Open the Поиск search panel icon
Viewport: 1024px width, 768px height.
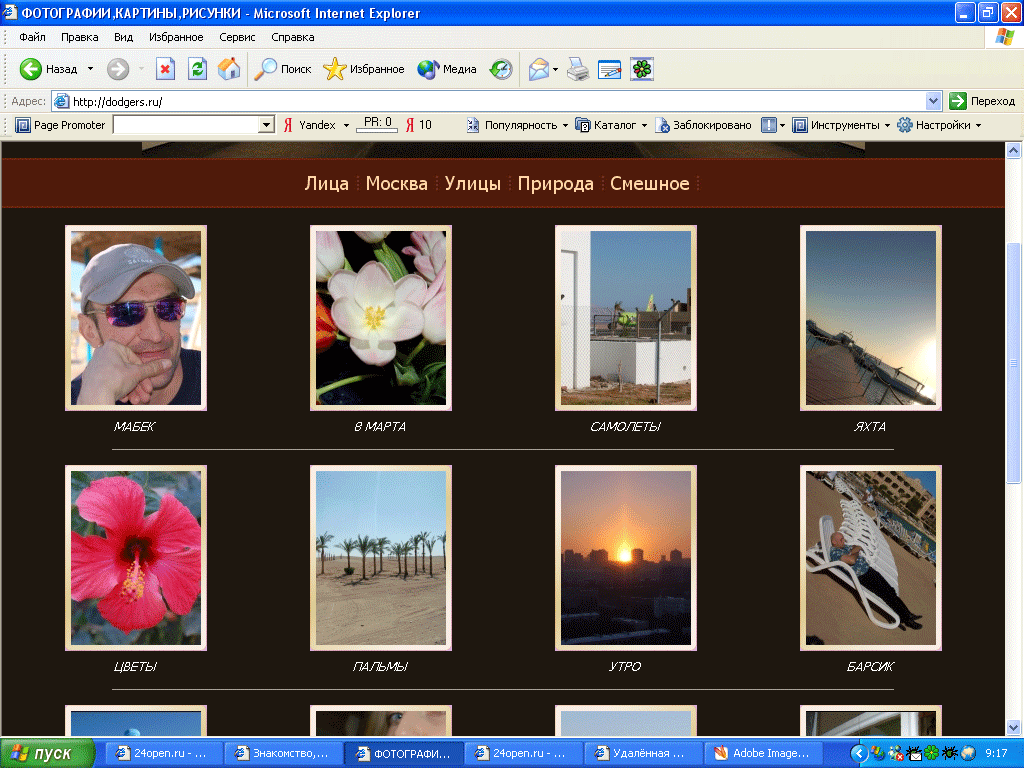[x=266, y=69]
